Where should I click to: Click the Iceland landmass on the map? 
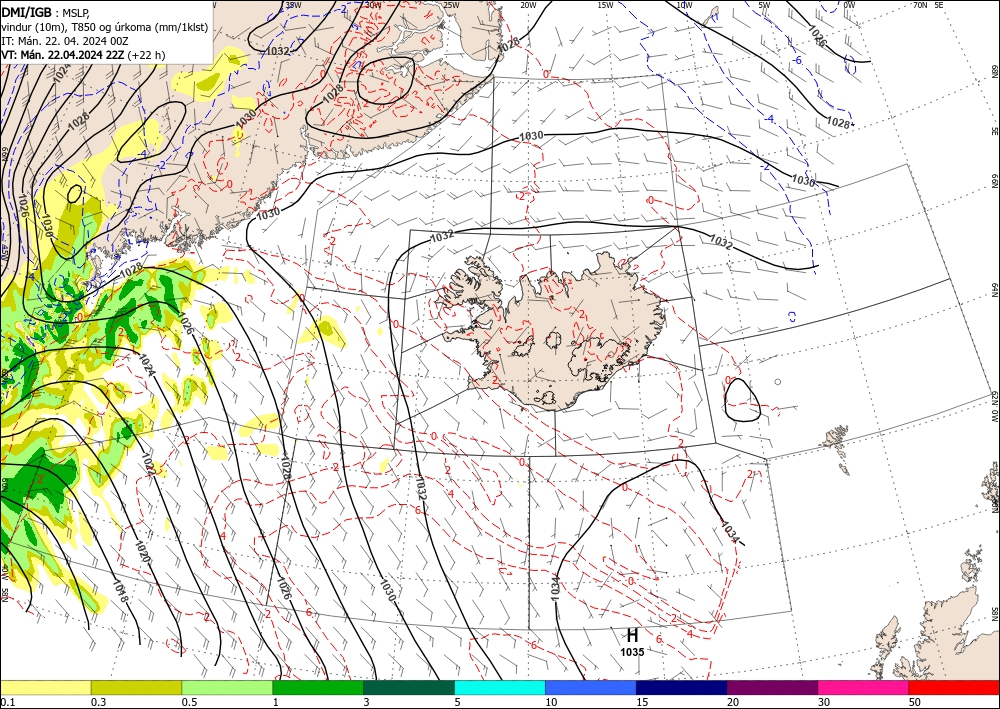(555, 332)
